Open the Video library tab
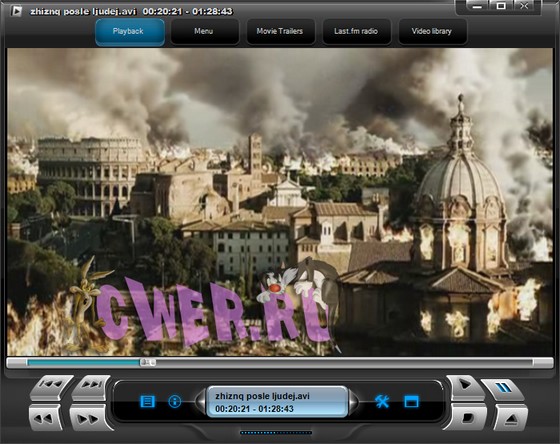560x444 pixels. tap(432, 32)
